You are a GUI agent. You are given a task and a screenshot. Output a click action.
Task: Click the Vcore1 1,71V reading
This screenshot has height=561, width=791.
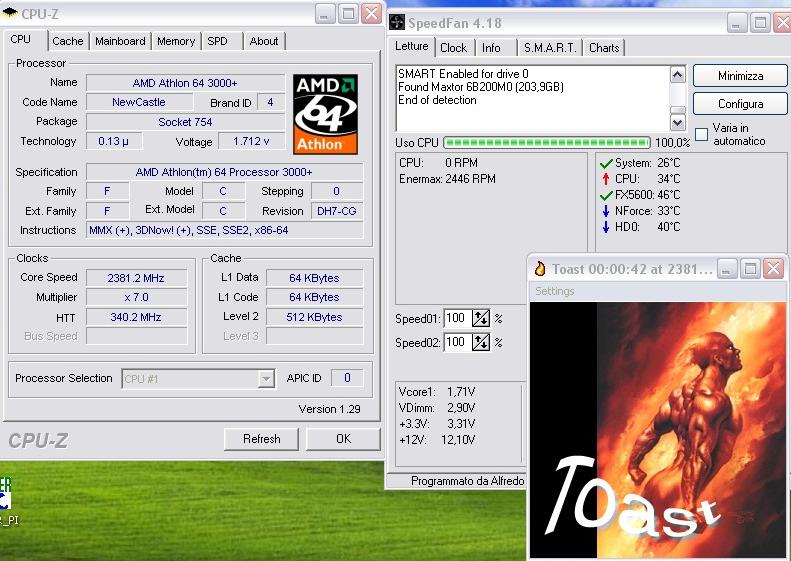[x=437, y=391]
